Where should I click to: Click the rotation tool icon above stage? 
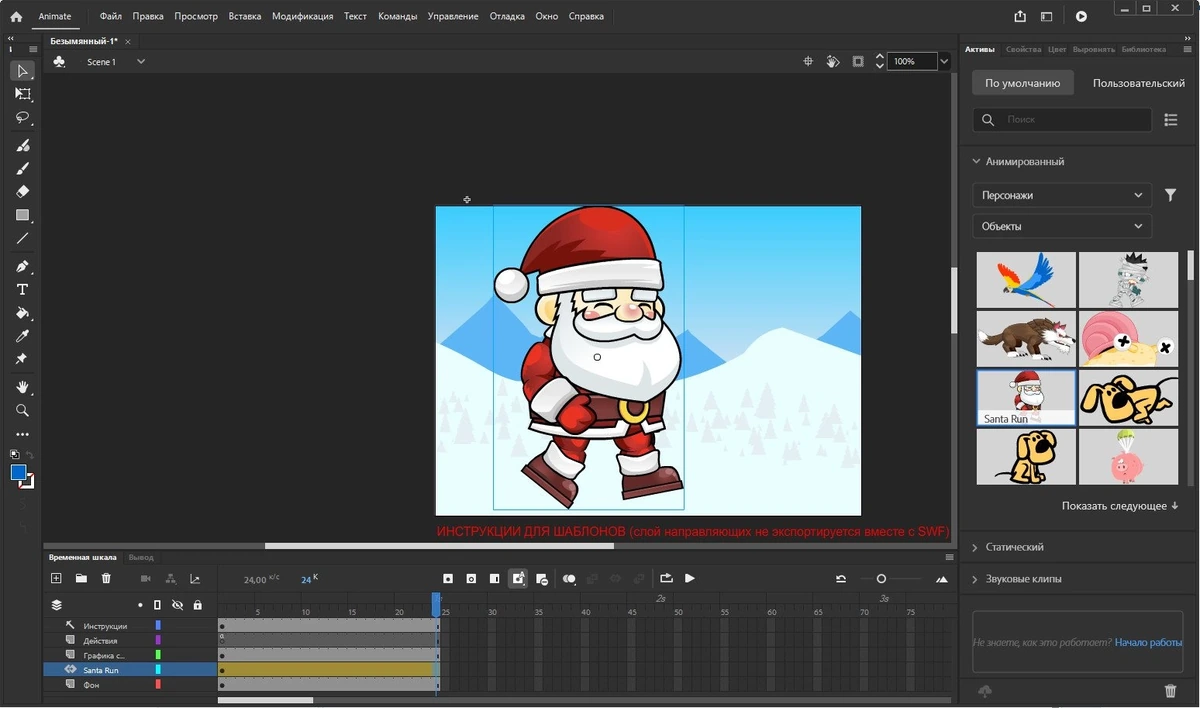coord(833,61)
